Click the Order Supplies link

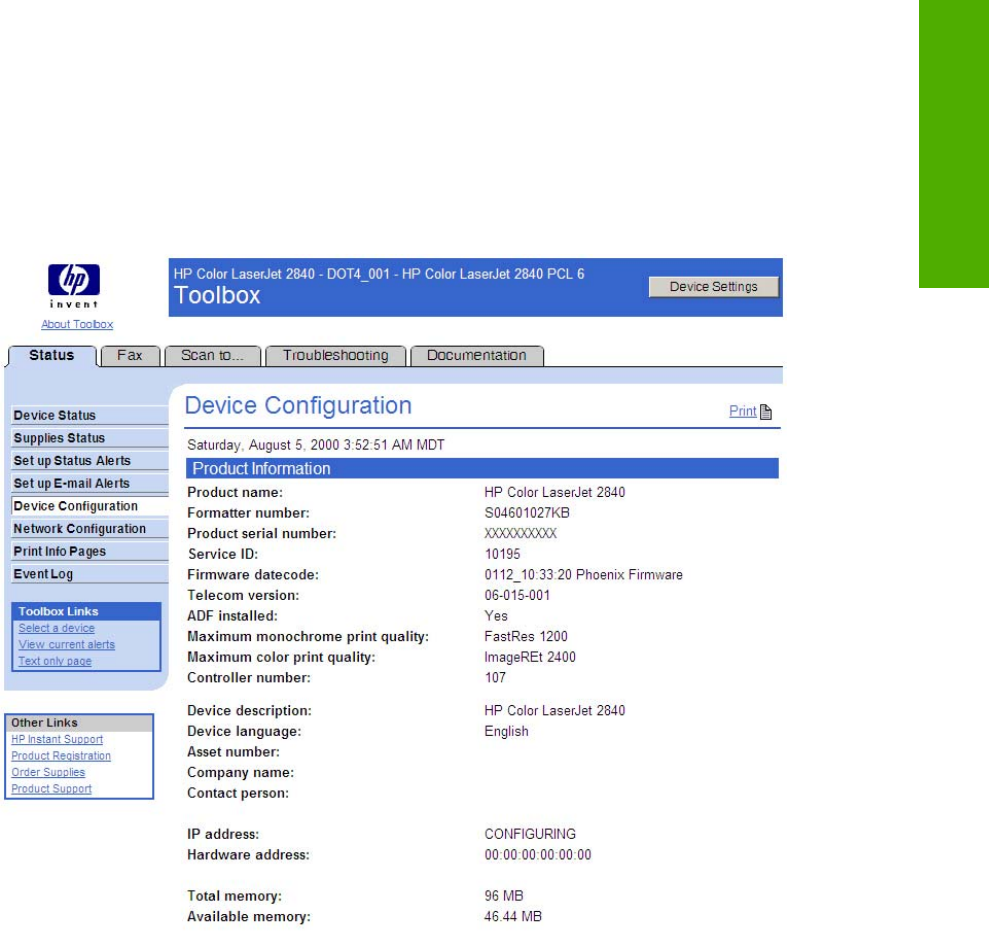point(48,772)
